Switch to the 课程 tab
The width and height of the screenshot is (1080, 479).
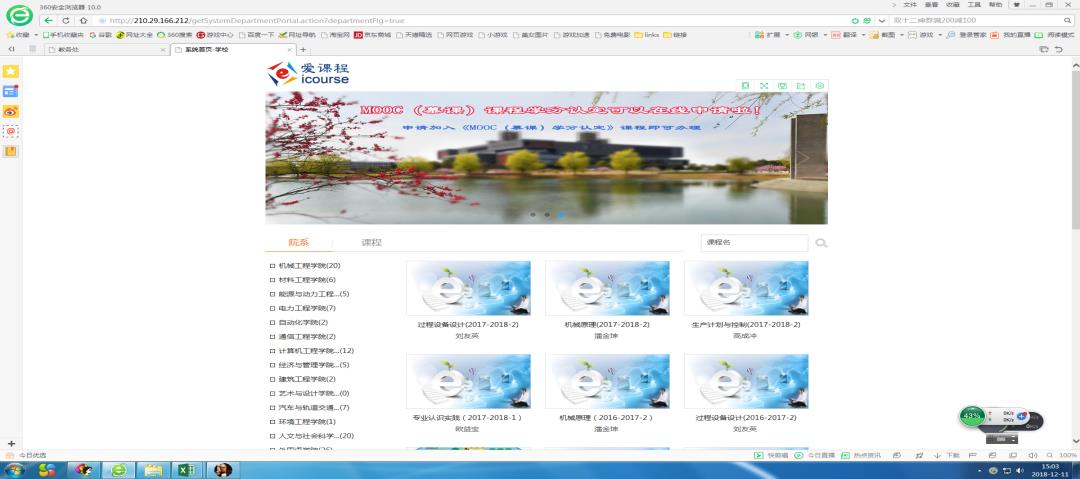click(371, 243)
